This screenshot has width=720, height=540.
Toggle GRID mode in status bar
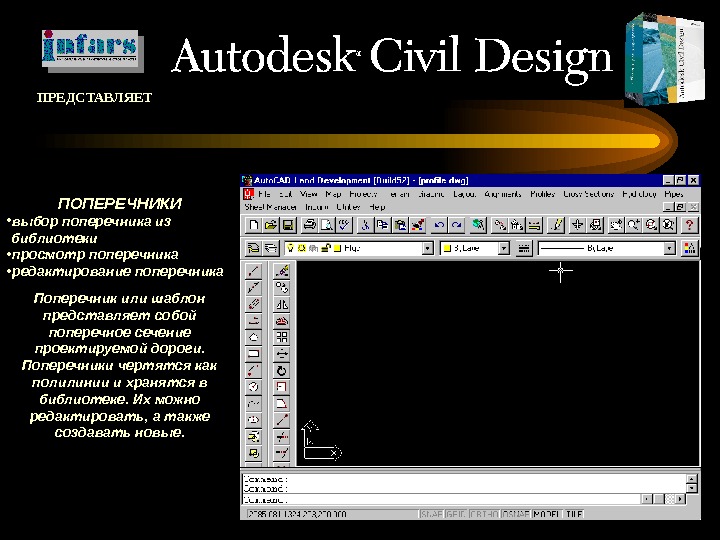(x=456, y=514)
